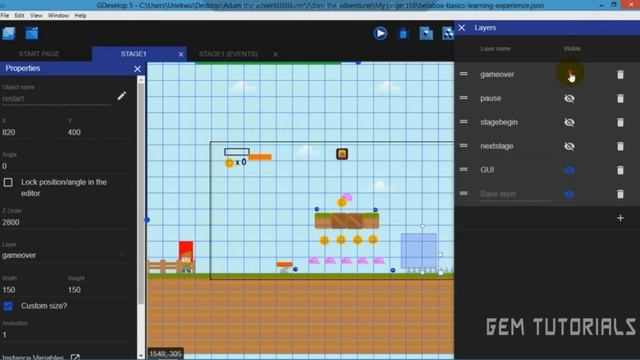Launch the scene preview with the play button
Image resolution: width=640 pixels, height=360 pixels.
pos(380,33)
